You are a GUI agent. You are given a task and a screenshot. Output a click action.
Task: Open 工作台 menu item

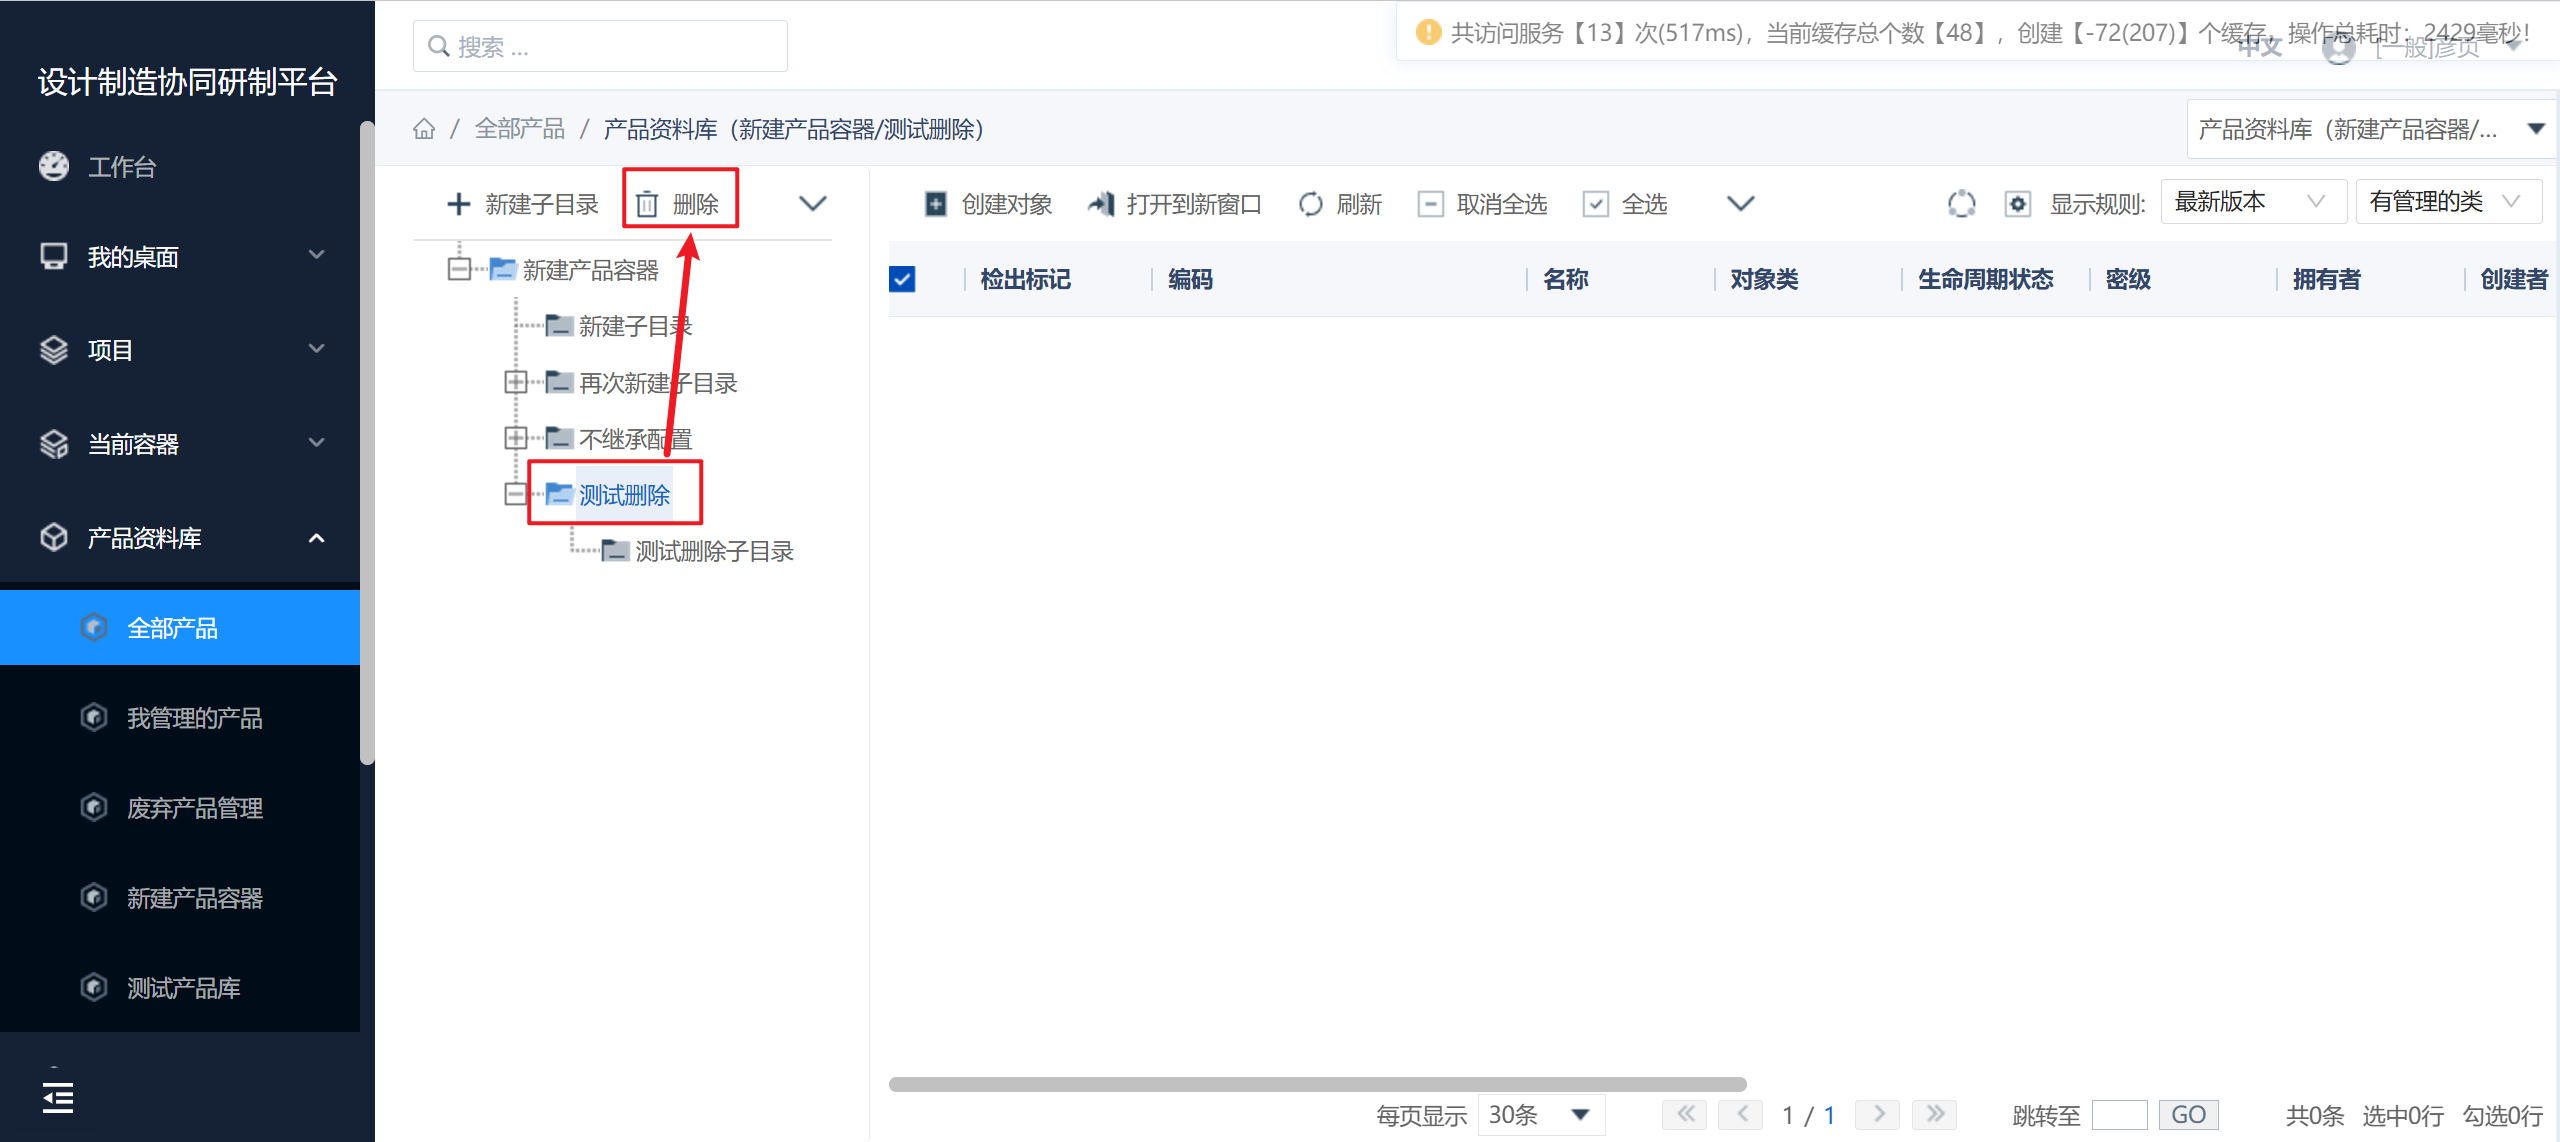tap(180, 167)
